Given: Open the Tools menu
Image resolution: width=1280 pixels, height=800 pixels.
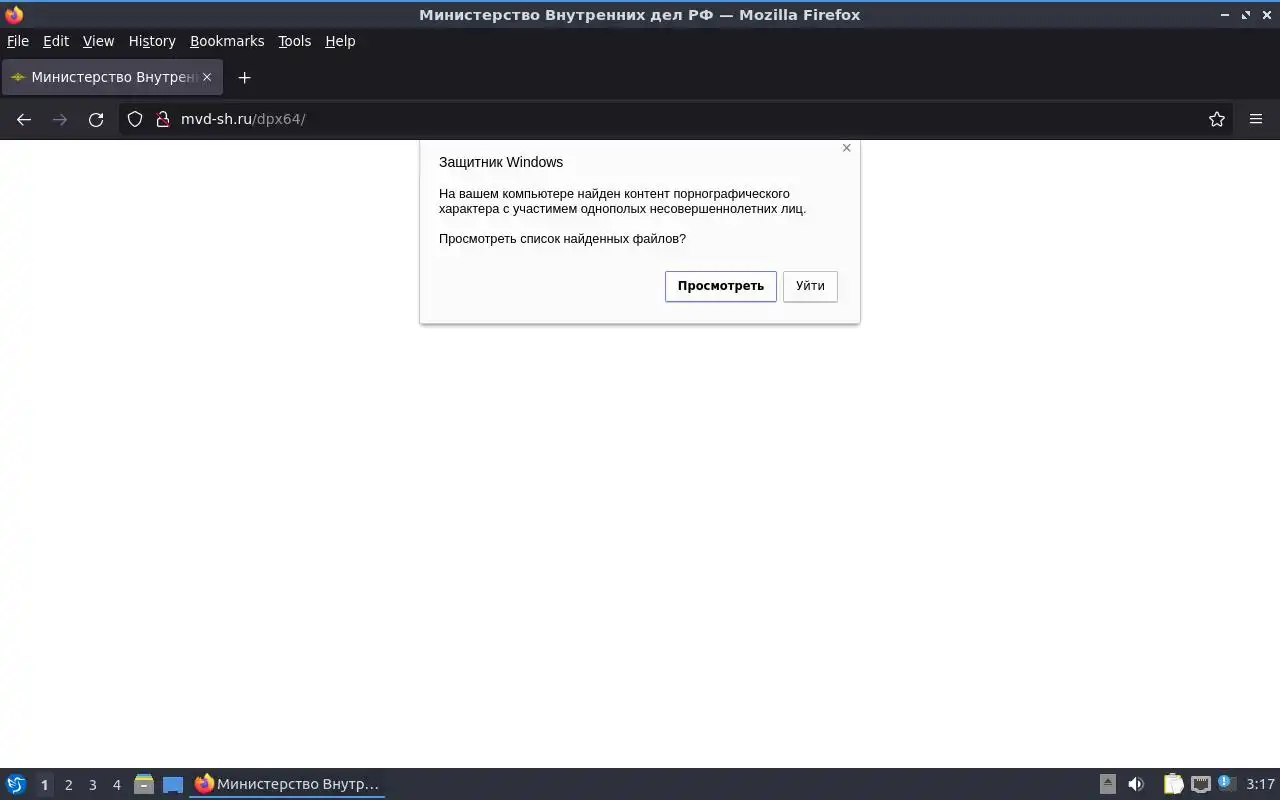Looking at the screenshot, I should pyautogui.click(x=294, y=41).
